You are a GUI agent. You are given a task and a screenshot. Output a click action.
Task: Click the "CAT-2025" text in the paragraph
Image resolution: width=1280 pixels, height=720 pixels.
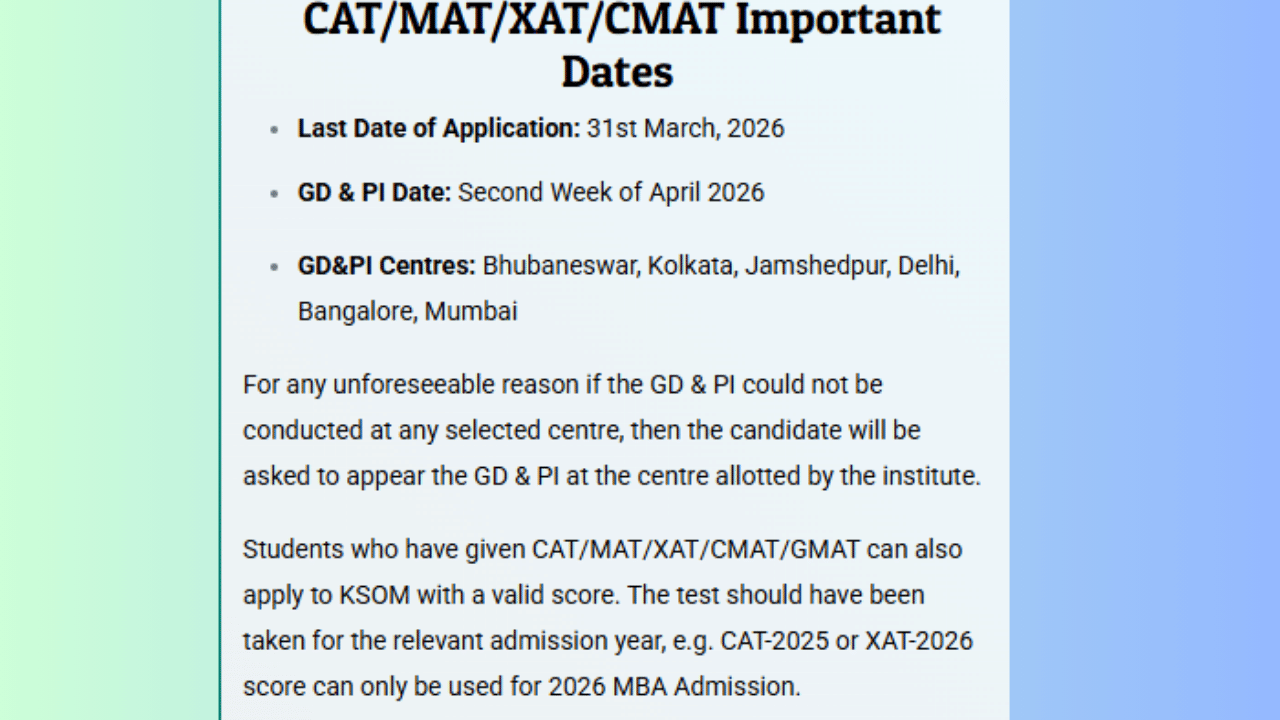pyautogui.click(x=774, y=640)
